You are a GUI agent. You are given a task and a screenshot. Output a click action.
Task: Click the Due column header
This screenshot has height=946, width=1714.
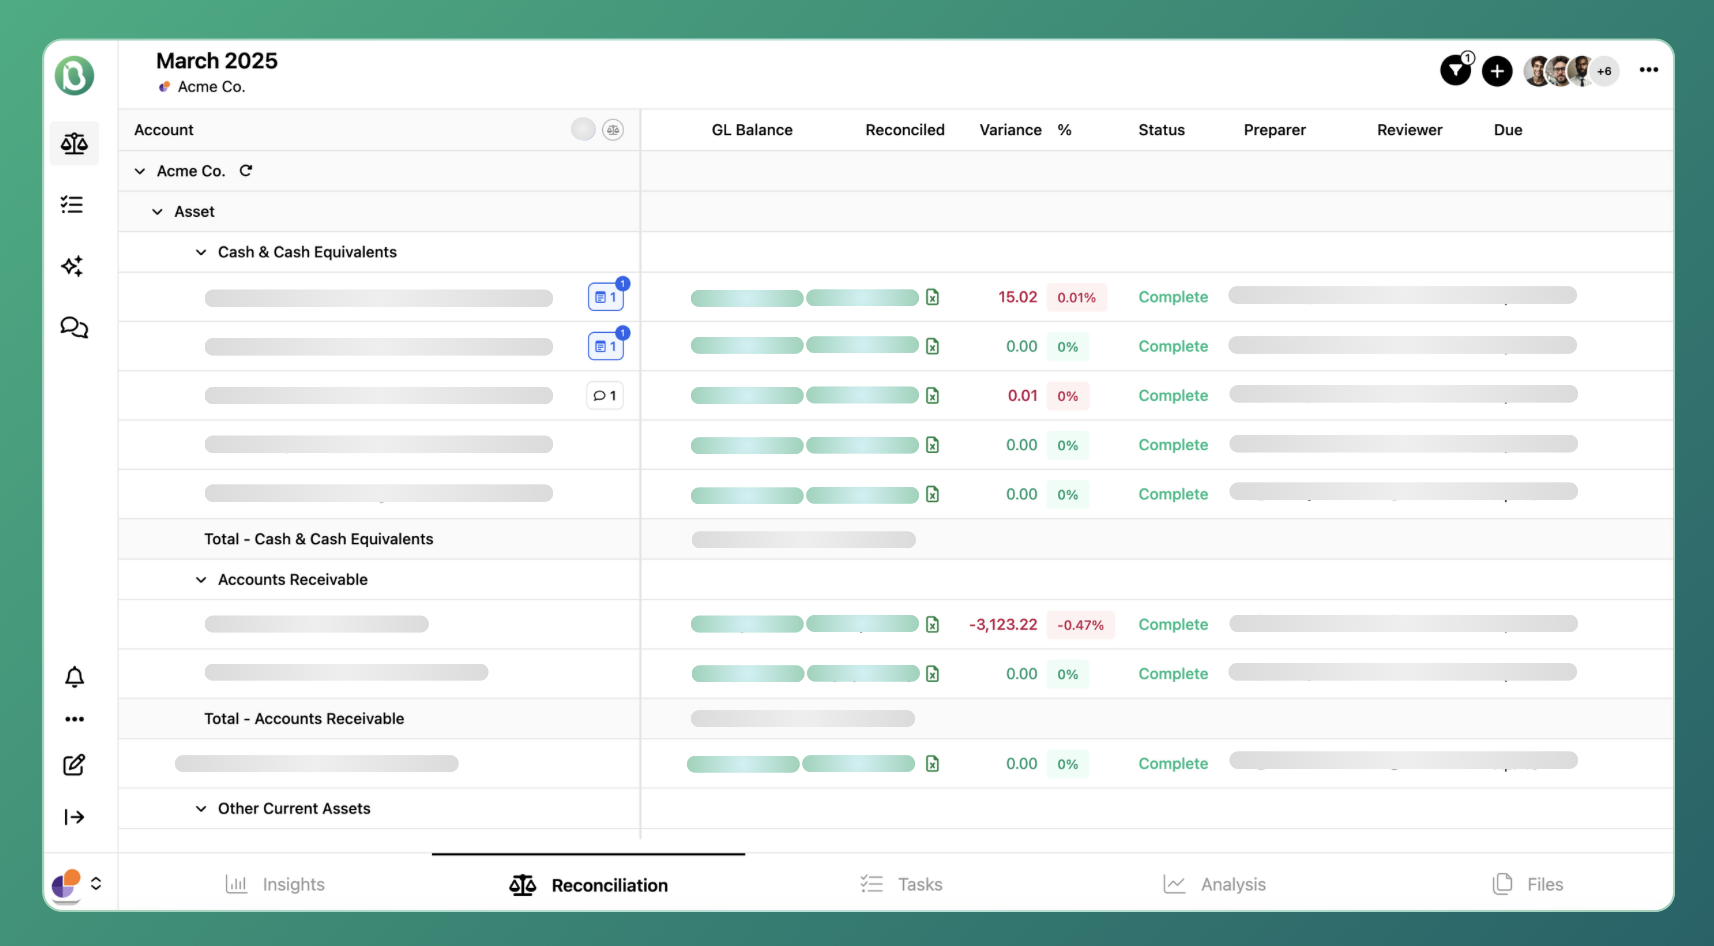[1508, 130]
